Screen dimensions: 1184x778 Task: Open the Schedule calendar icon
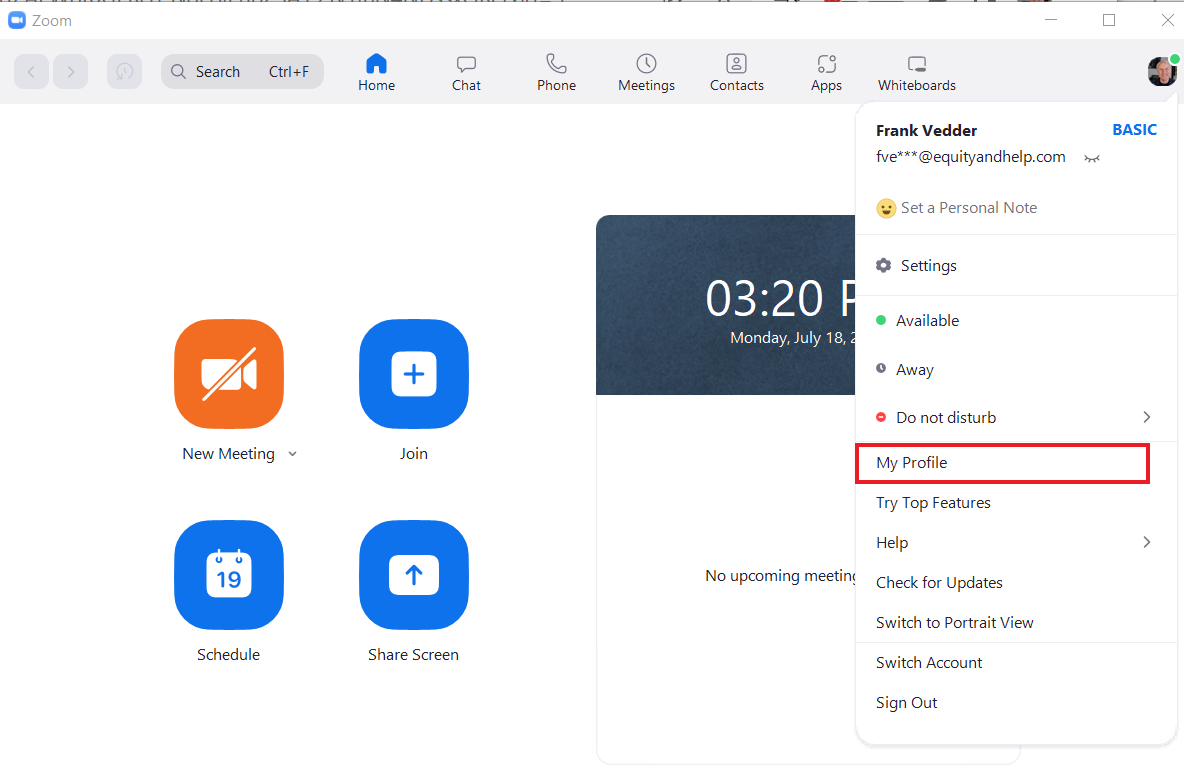229,575
